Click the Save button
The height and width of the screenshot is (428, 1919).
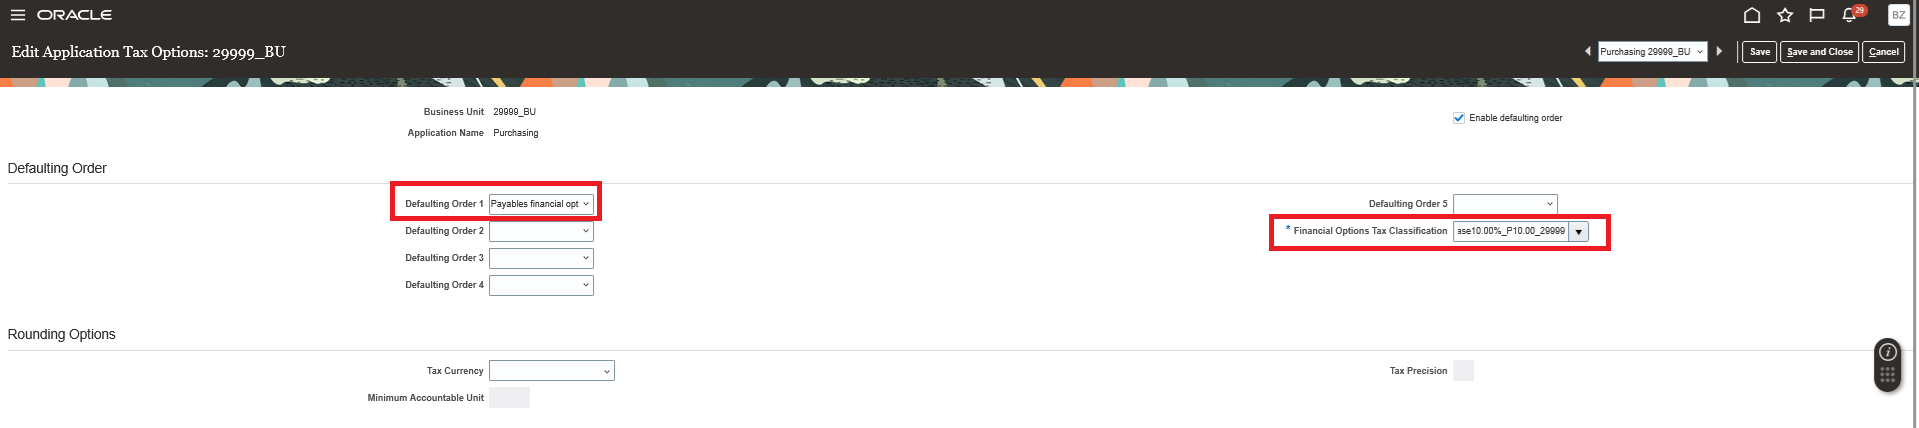1760,52
